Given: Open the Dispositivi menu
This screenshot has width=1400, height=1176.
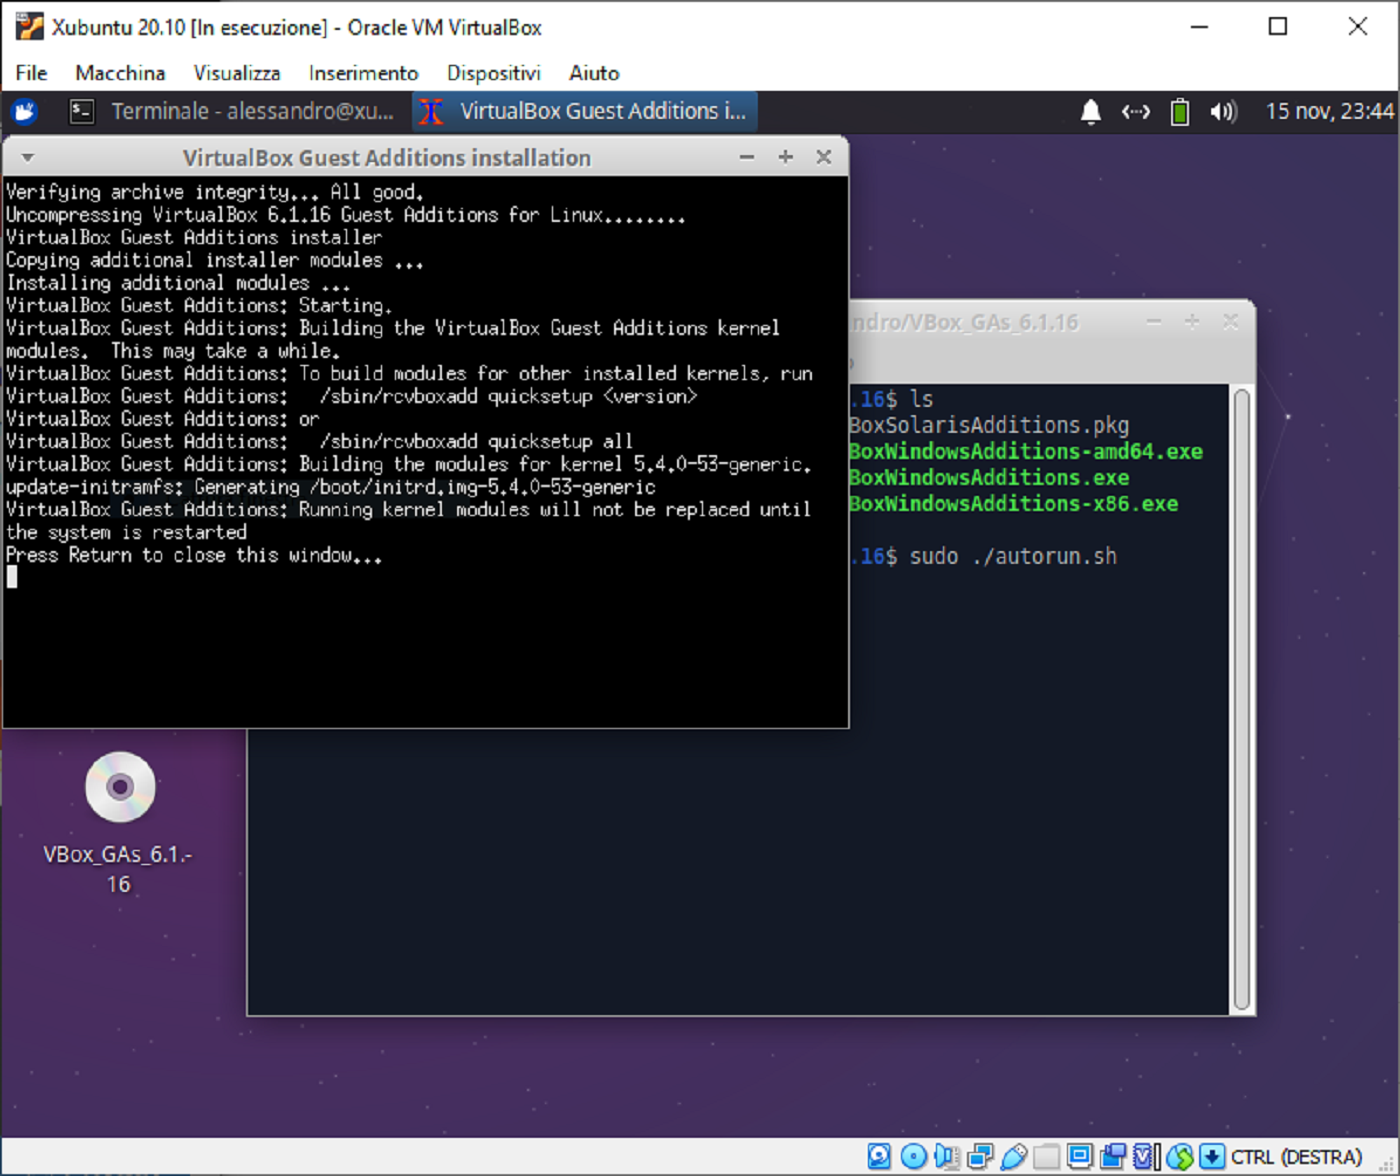Looking at the screenshot, I should coord(493,72).
